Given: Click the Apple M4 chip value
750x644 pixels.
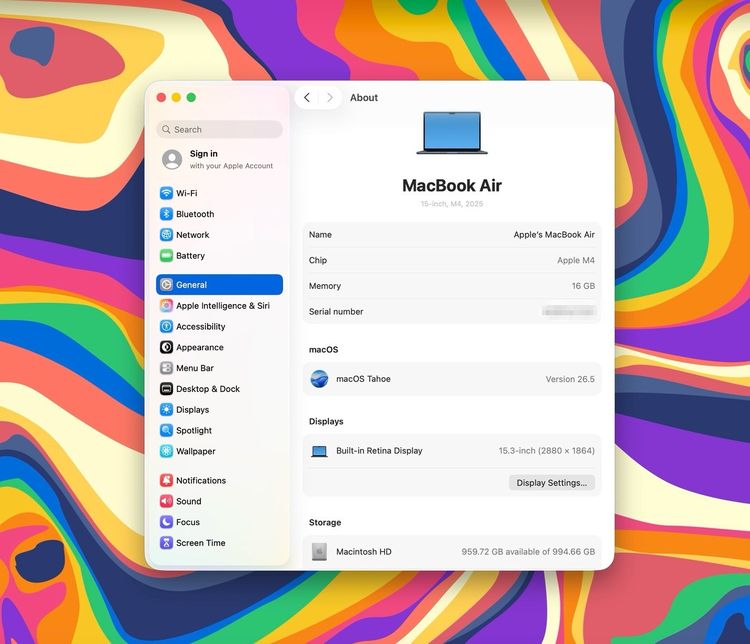Looking at the screenshot, I should tap(576, 260).
